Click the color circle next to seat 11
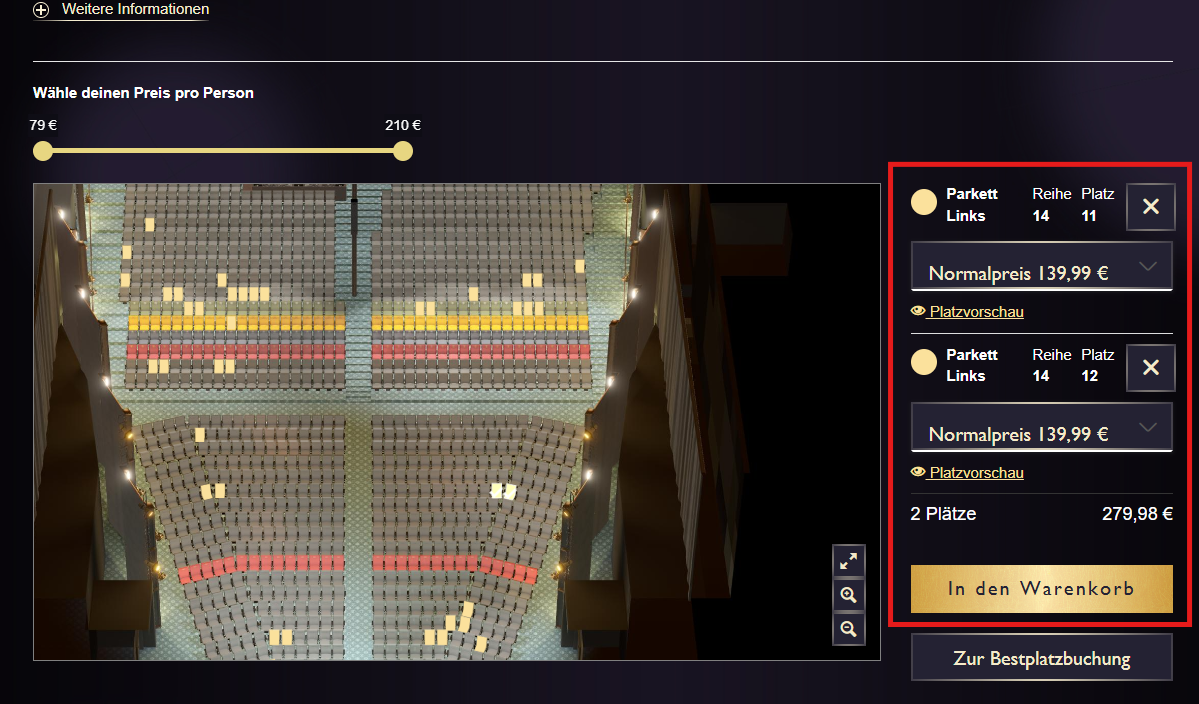 pyautogui.click(x=924, y=203)
